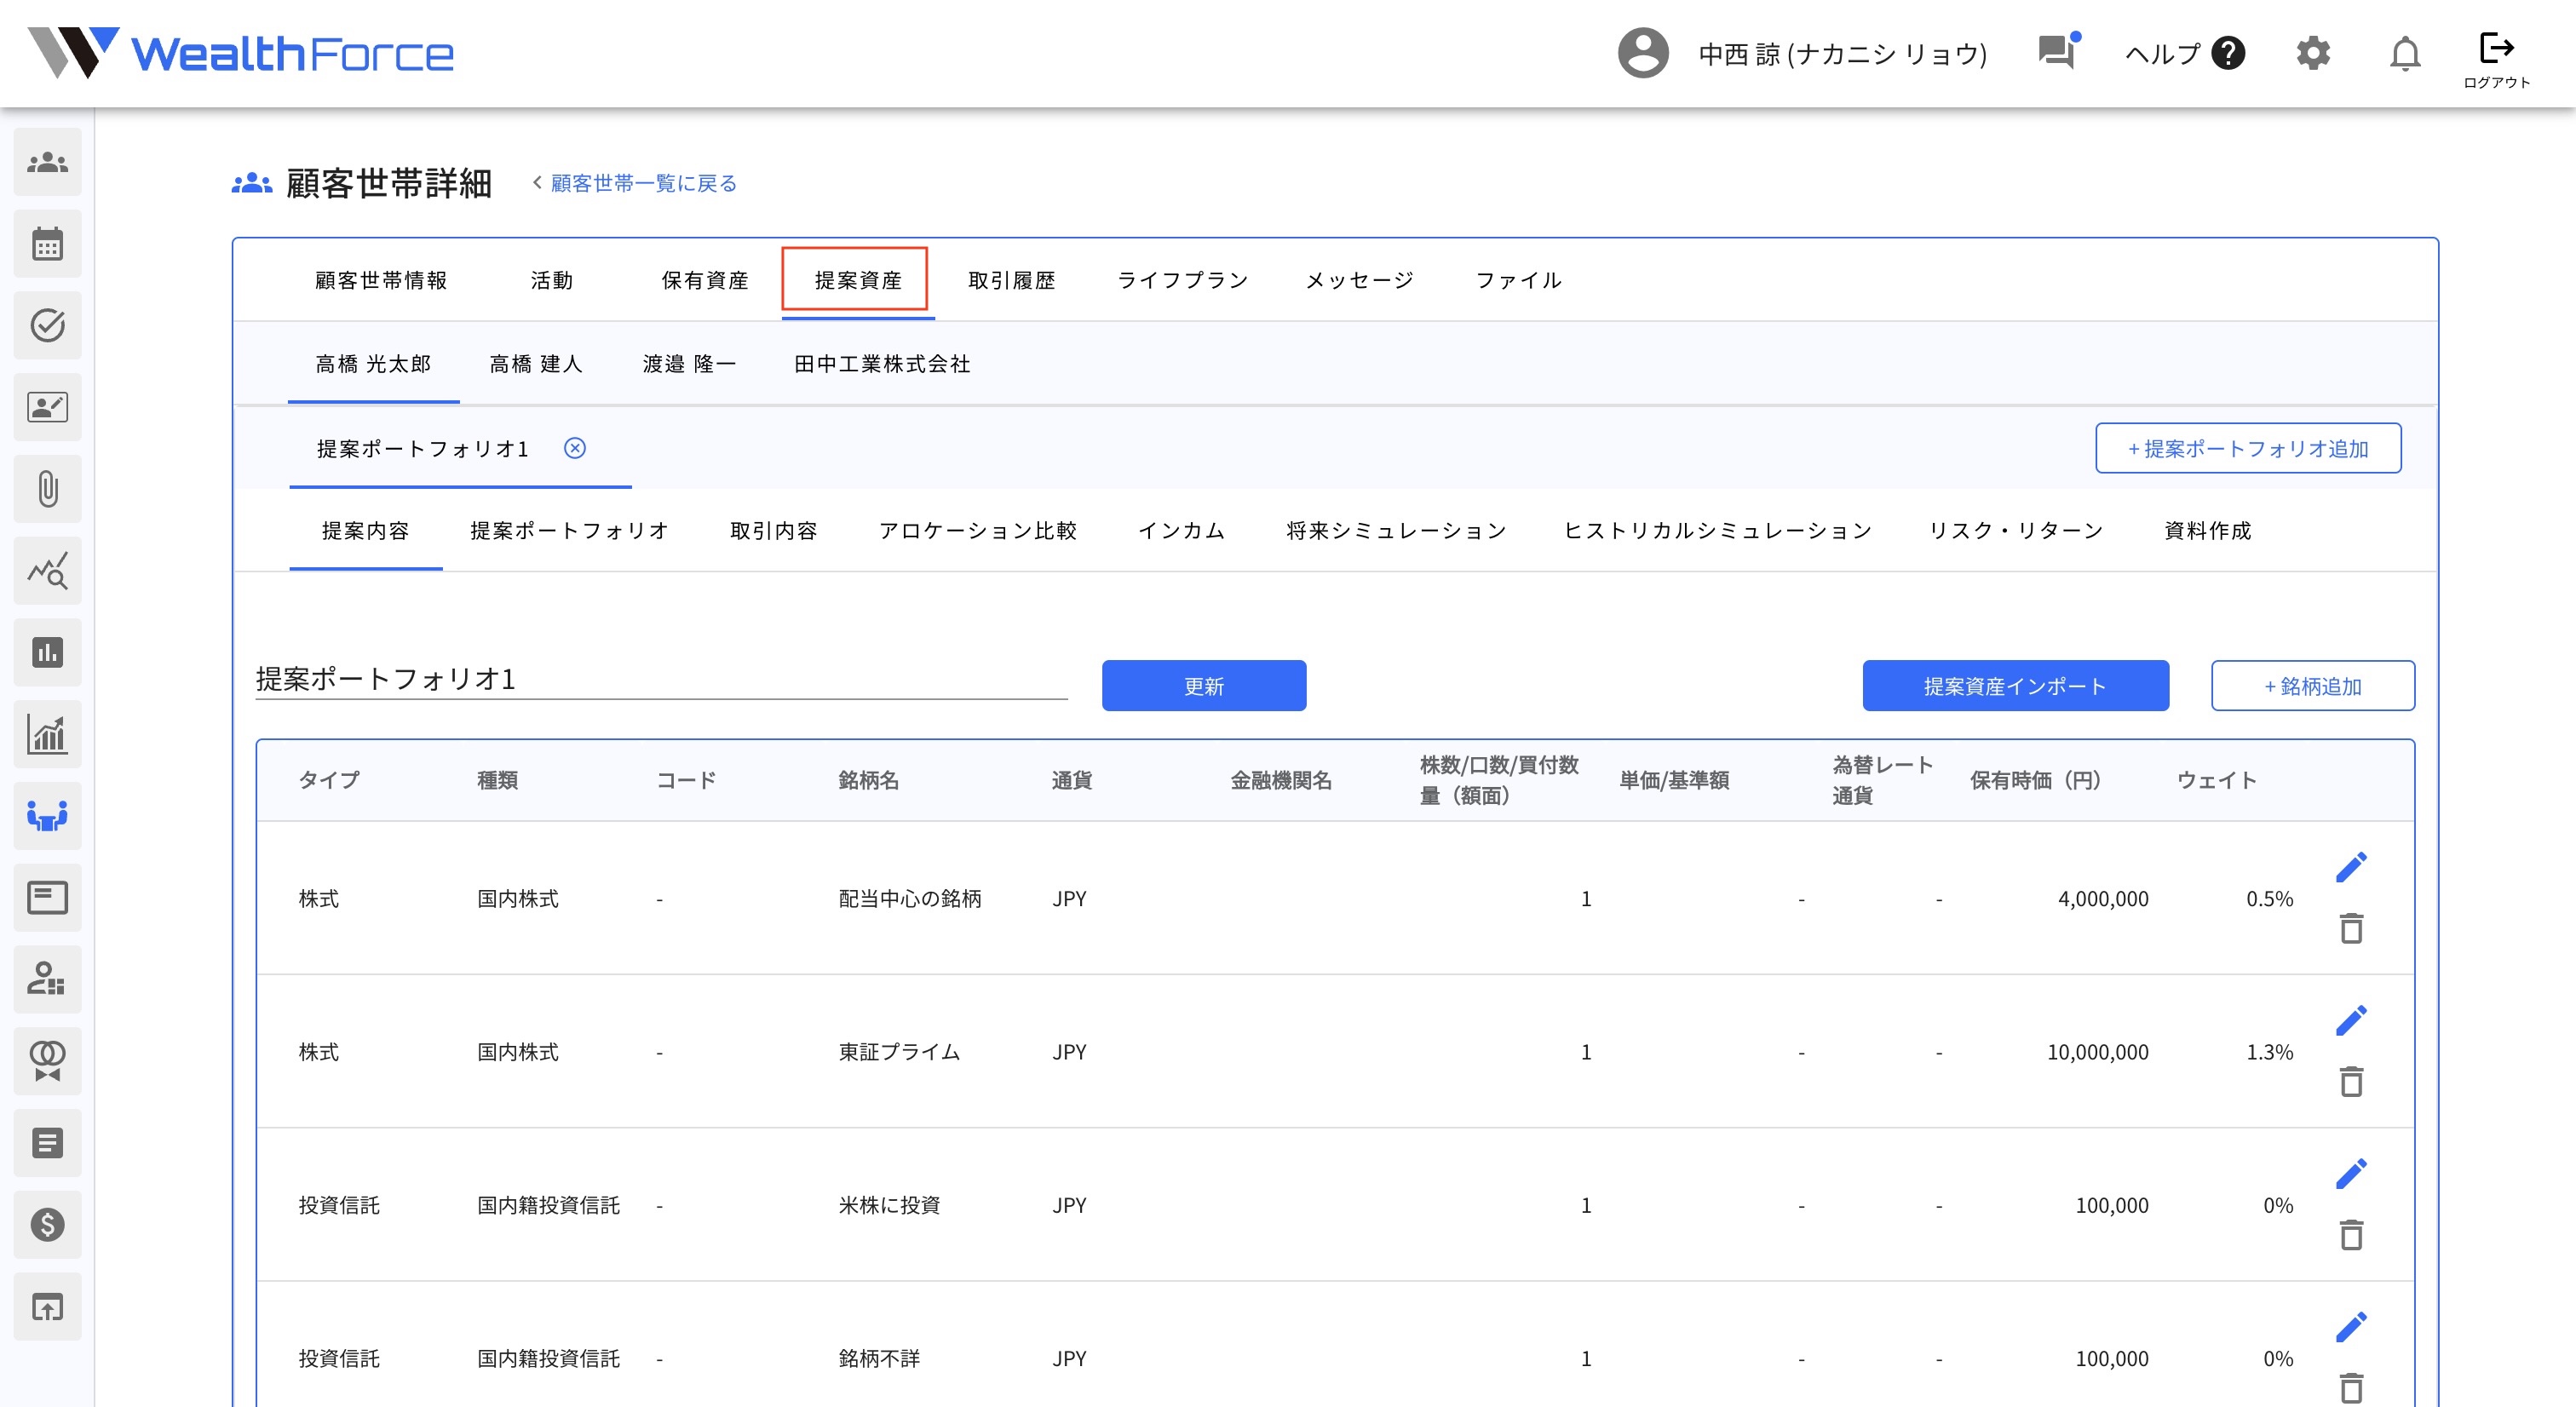
Task: Open the settings gear icon
Action: click(x=2313, y=53)
